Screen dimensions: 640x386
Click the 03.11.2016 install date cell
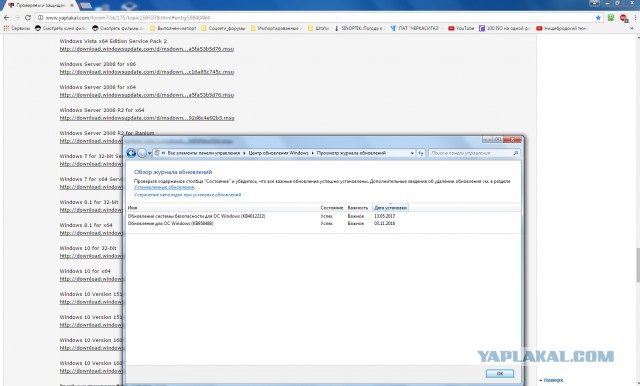pyautogui.click(x=384, y=223)
